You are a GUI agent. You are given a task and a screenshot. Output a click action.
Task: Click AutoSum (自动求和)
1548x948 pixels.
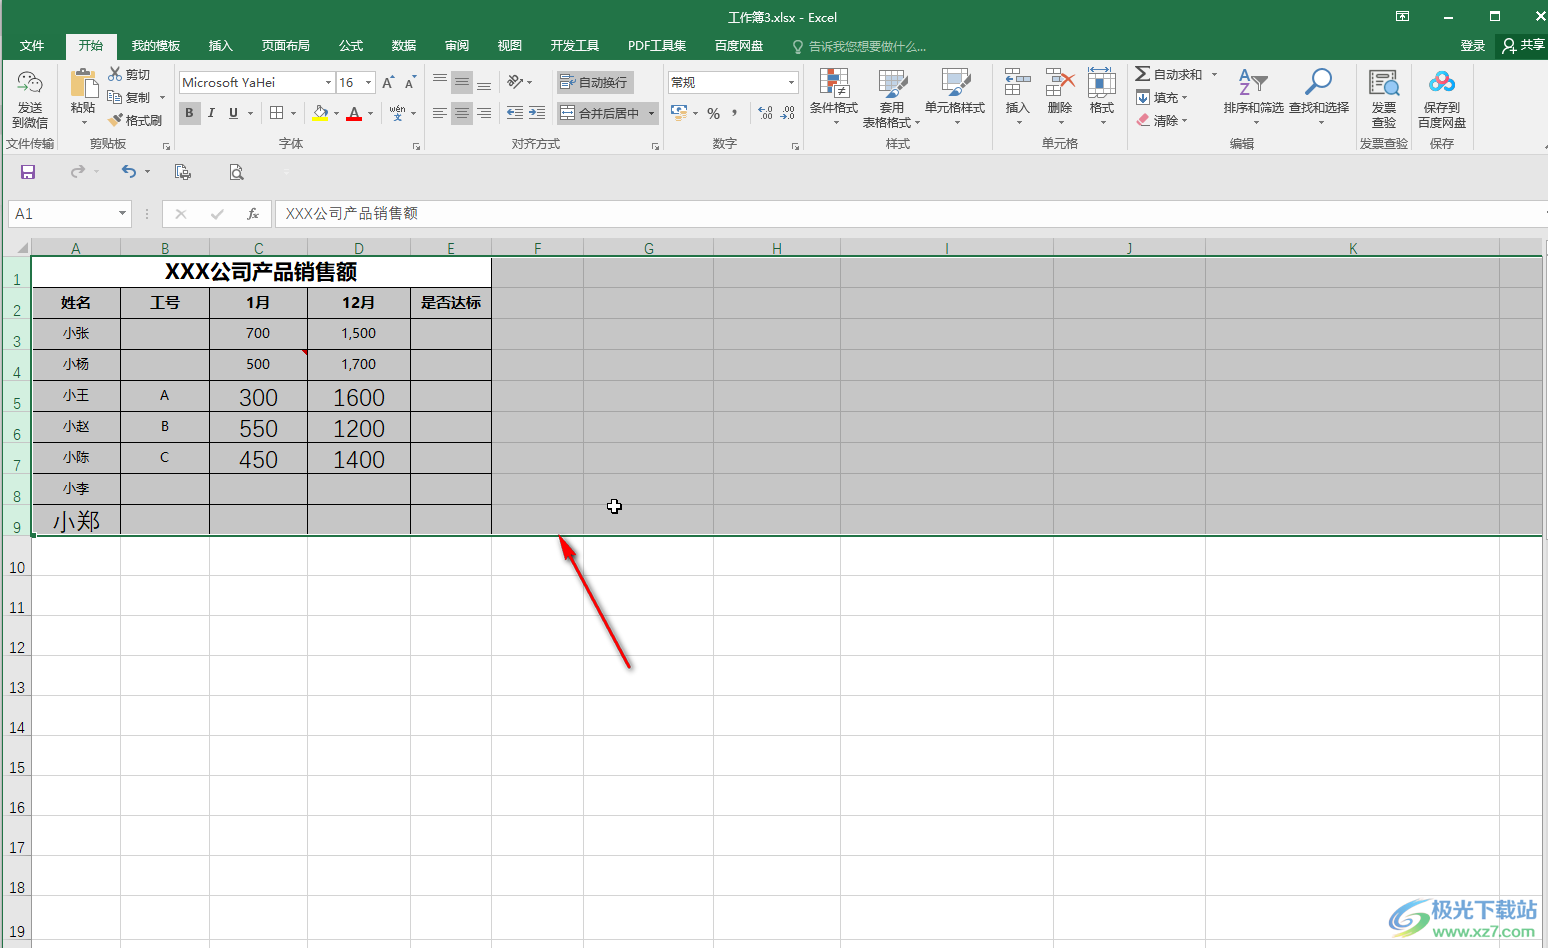(x=1169, y=74)
